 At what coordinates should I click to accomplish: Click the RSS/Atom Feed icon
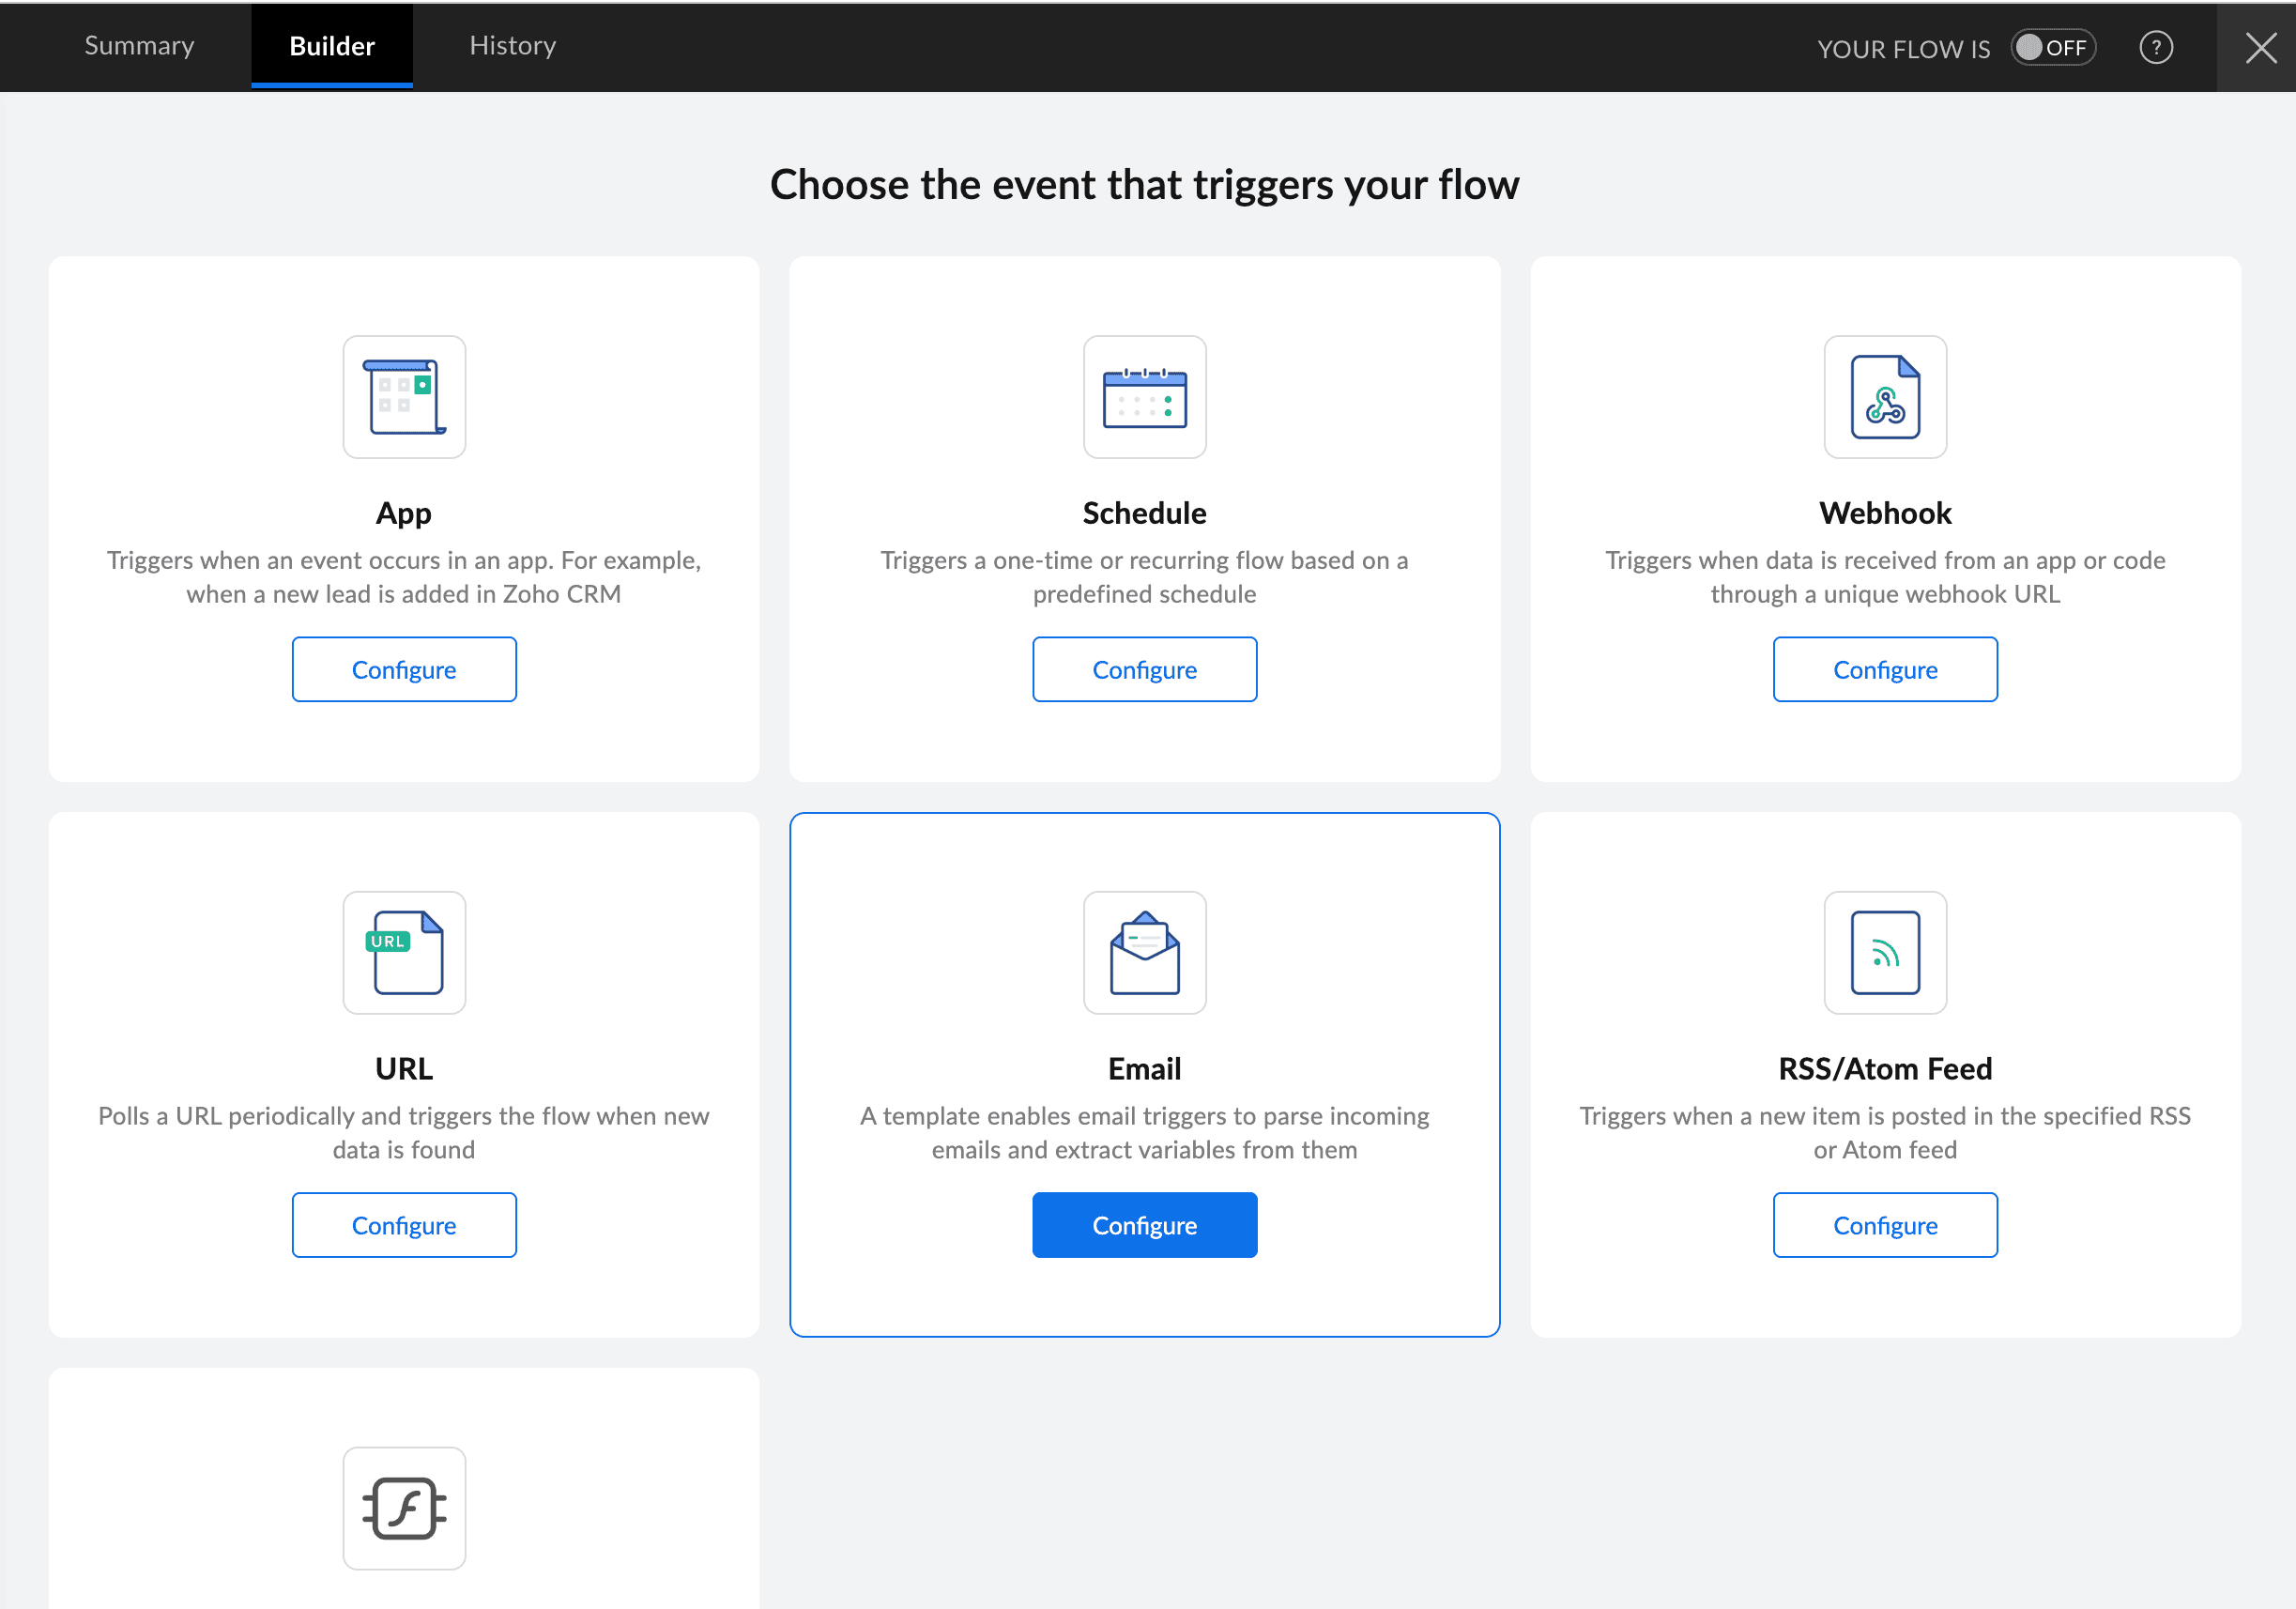(1884, 952)
